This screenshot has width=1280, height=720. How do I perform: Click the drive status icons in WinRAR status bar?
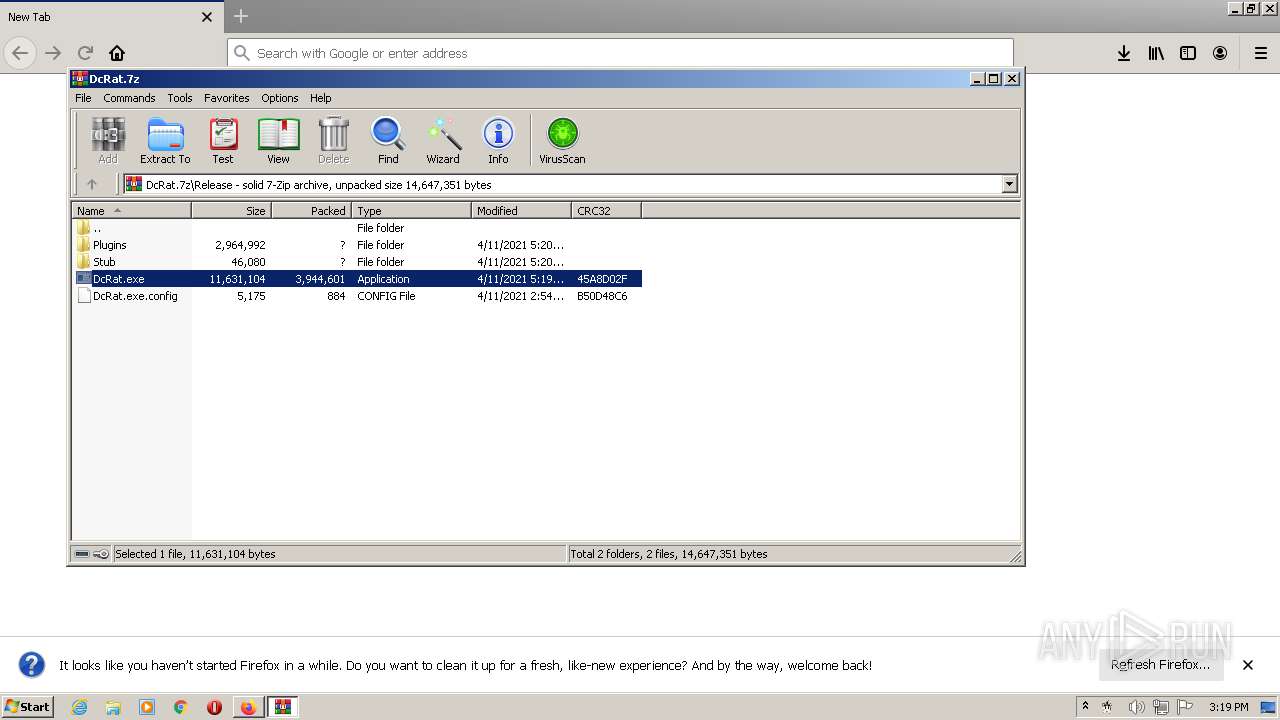92,554
